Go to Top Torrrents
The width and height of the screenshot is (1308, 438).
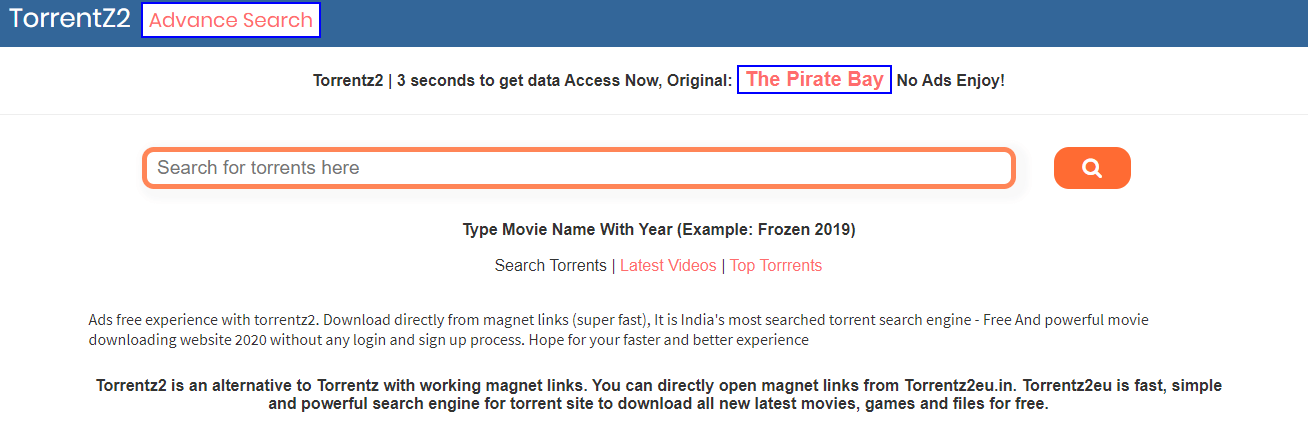(x=776, y=266)
